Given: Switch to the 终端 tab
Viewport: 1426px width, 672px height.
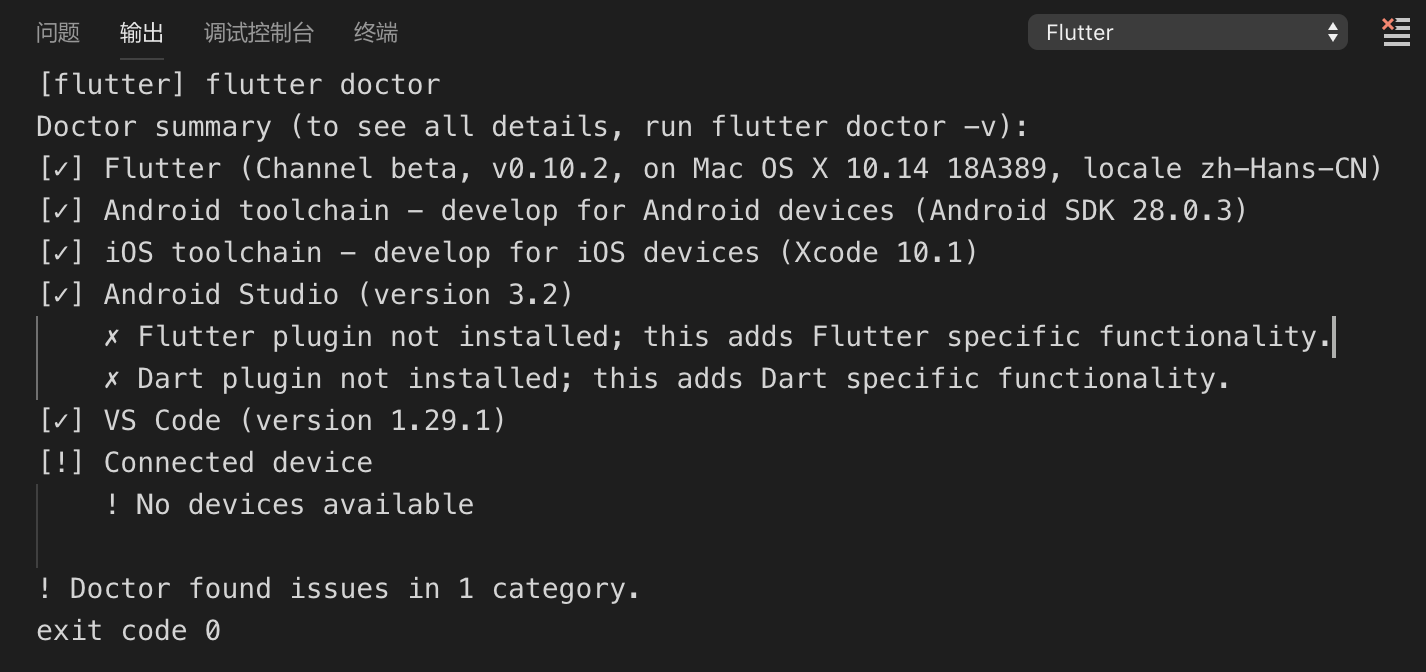Looking at the screenshot, I should tap(376, 33).
